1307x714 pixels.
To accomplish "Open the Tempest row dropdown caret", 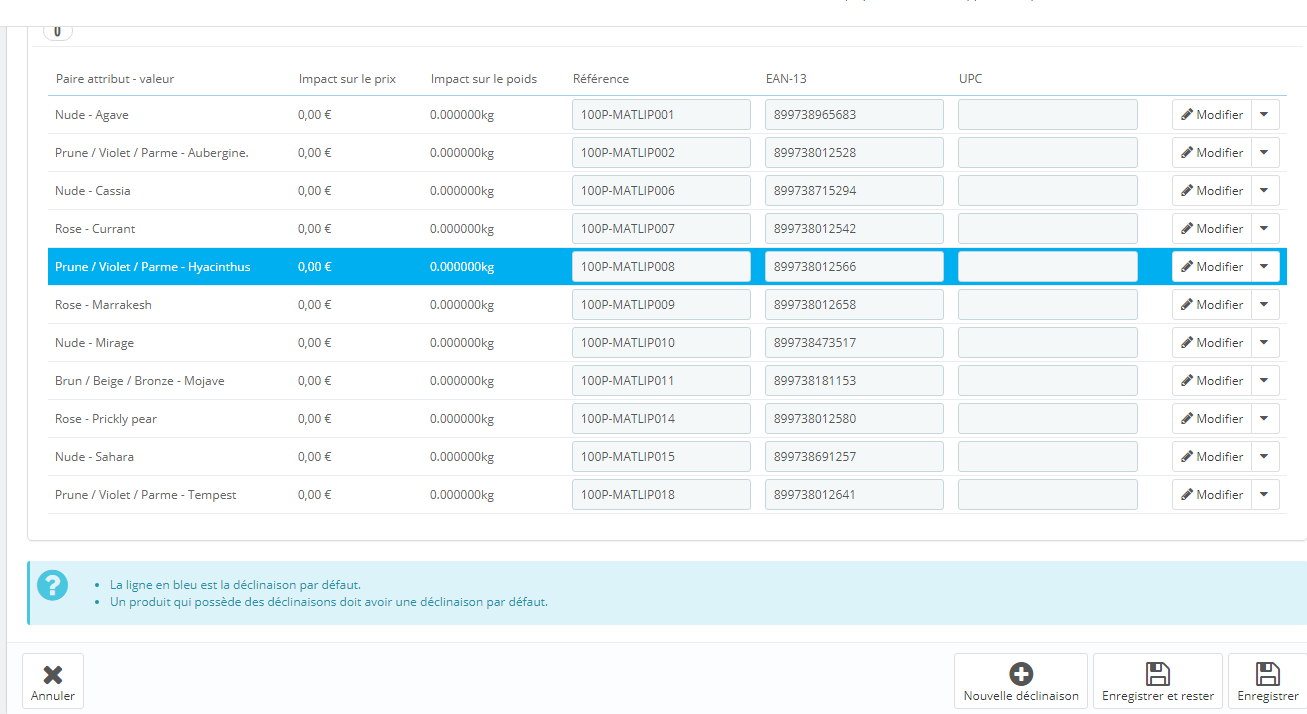I will [x=1265, y=495].
